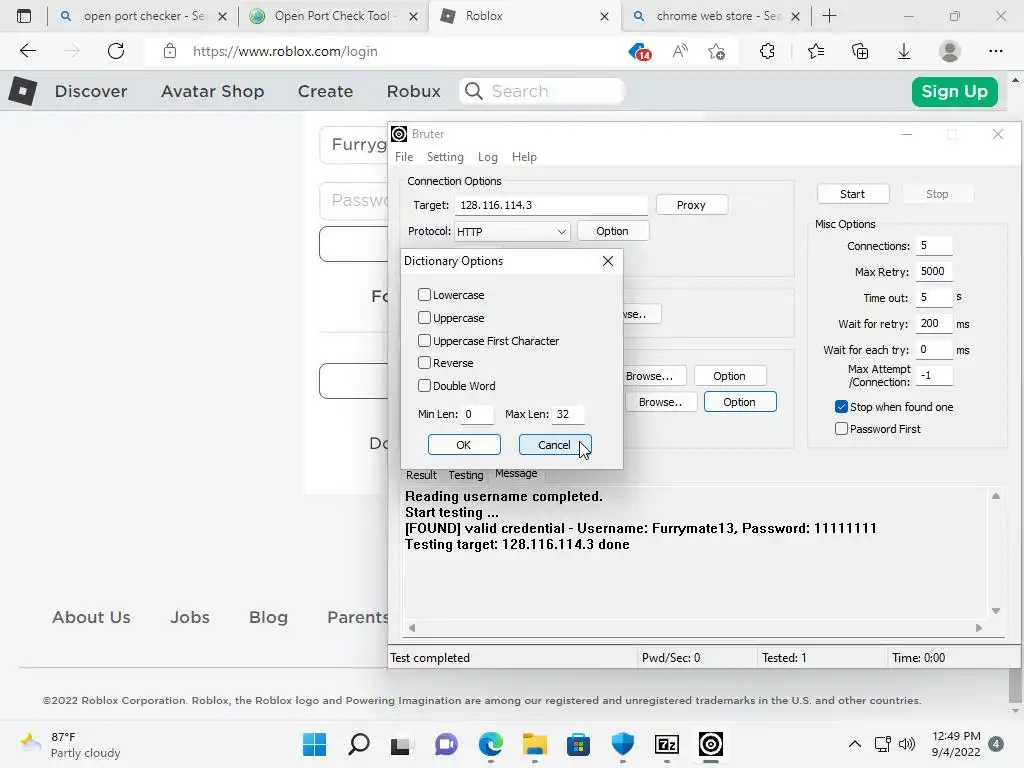The height and width of the screenshot is (768, 1024).
Task: Open the Extensions puzzle piece icon
Action: (767, 51)
